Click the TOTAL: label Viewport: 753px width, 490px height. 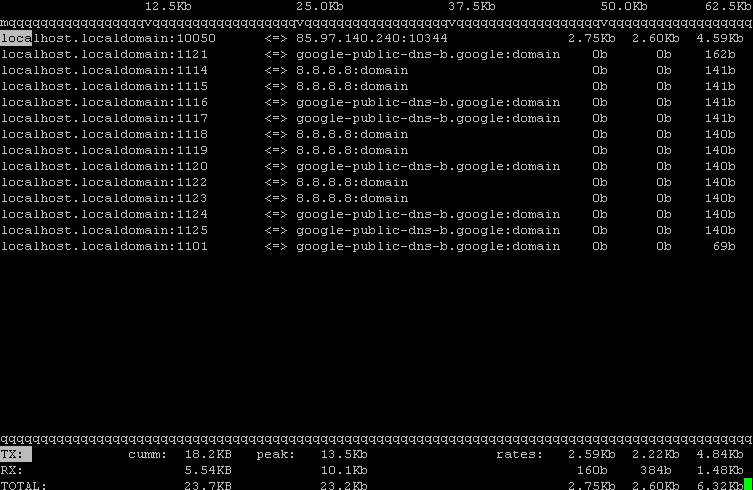tap(24, 485)
